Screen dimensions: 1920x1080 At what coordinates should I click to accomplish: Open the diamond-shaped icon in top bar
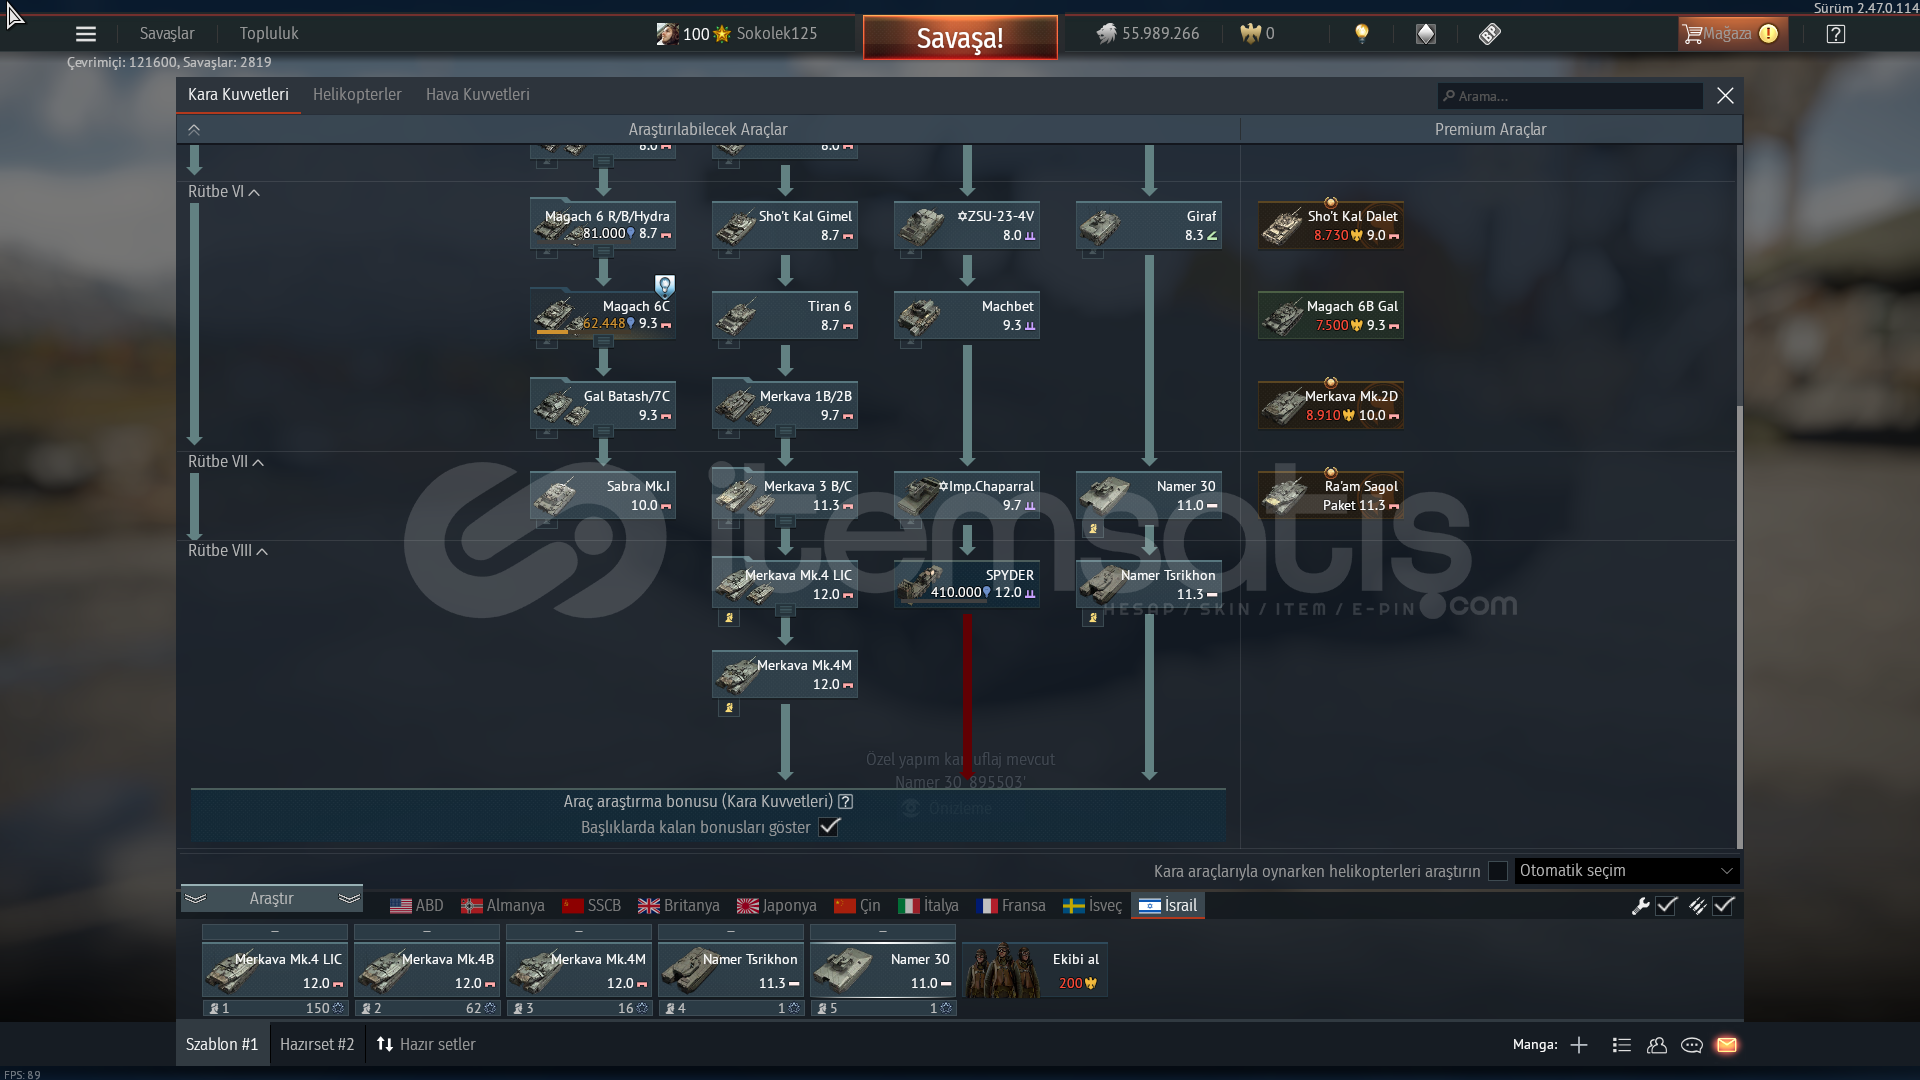(x=1426, y=34)
